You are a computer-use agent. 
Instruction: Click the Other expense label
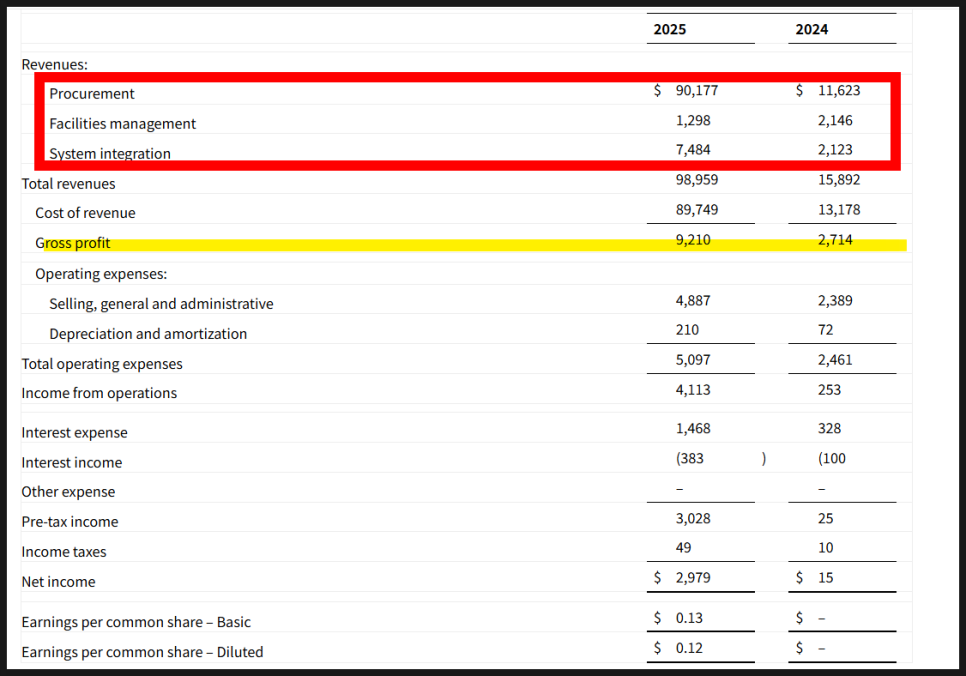click(68, 492)
